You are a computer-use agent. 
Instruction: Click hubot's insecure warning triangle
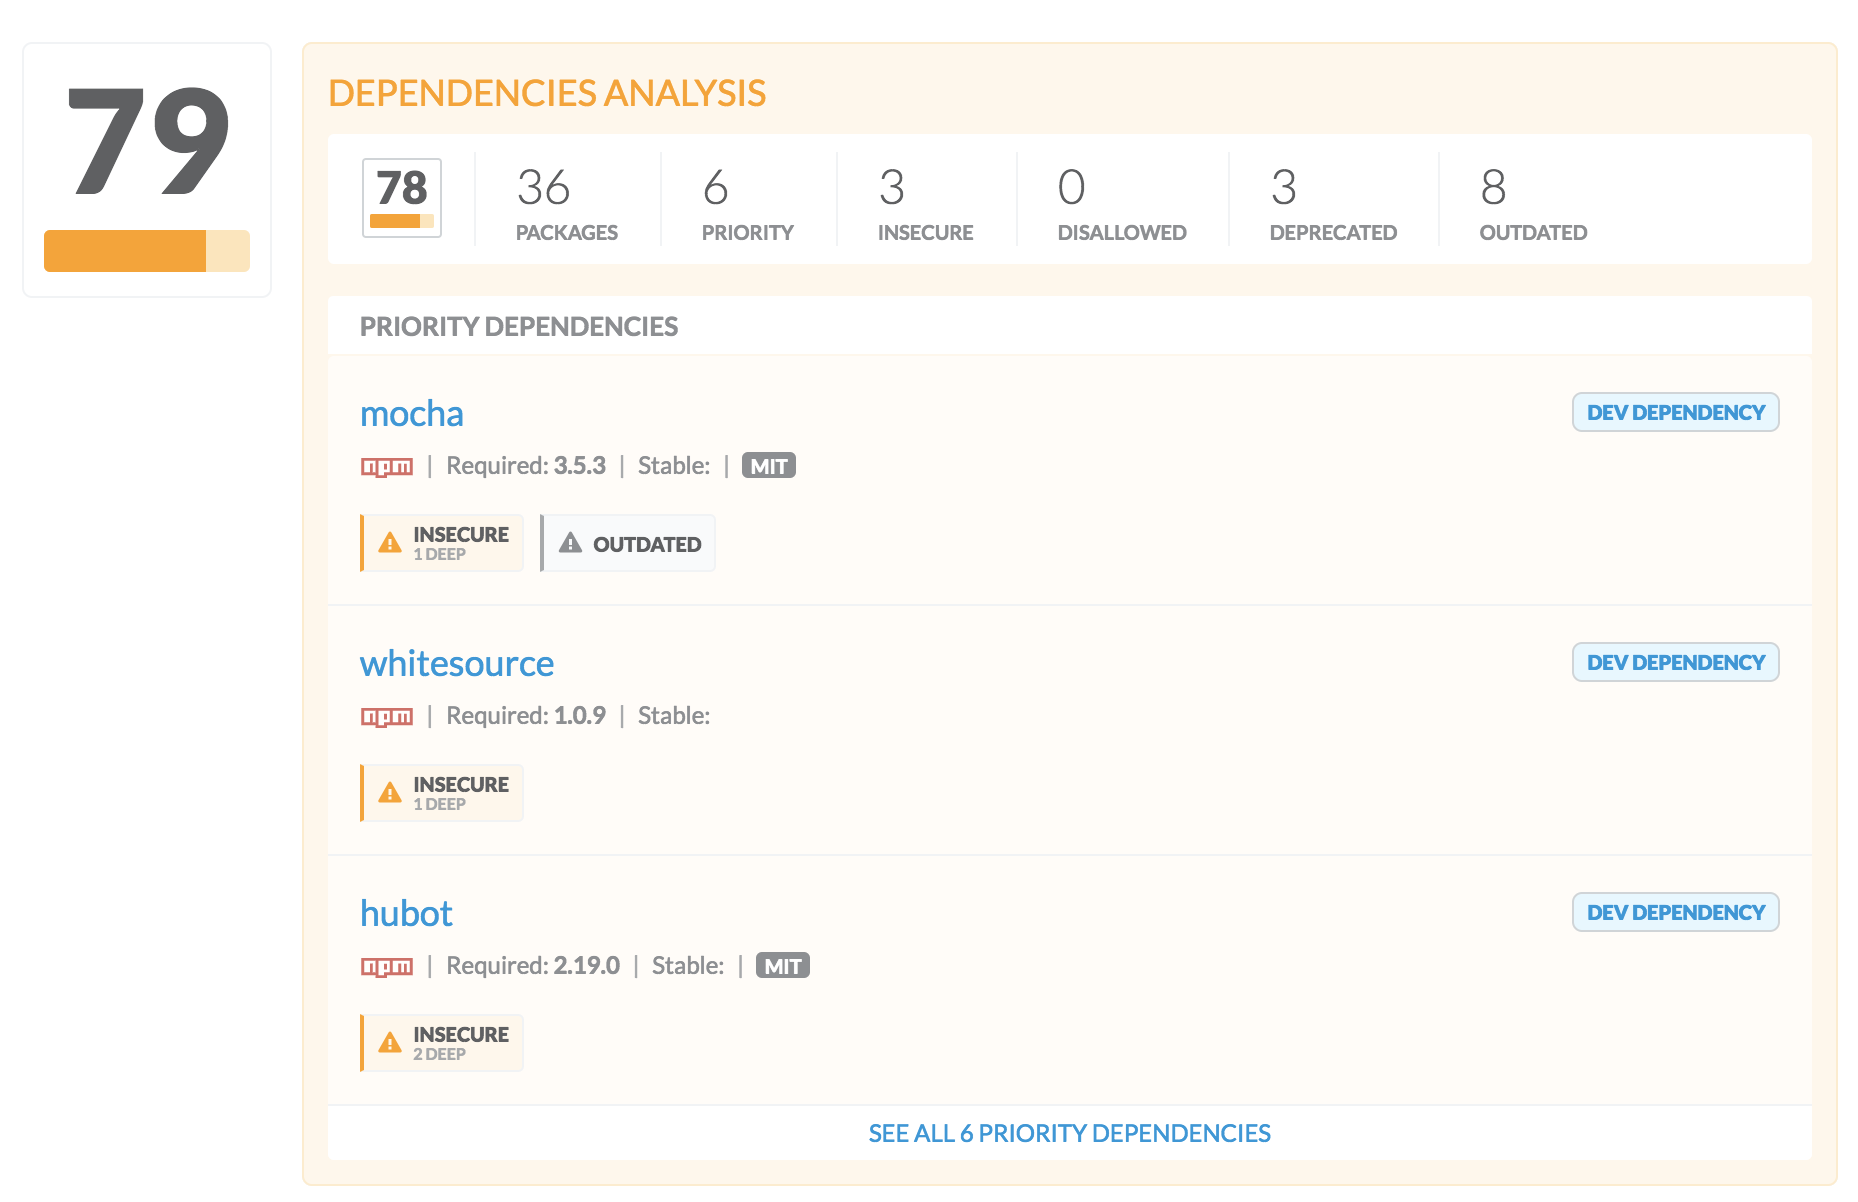coord(390,1043)
